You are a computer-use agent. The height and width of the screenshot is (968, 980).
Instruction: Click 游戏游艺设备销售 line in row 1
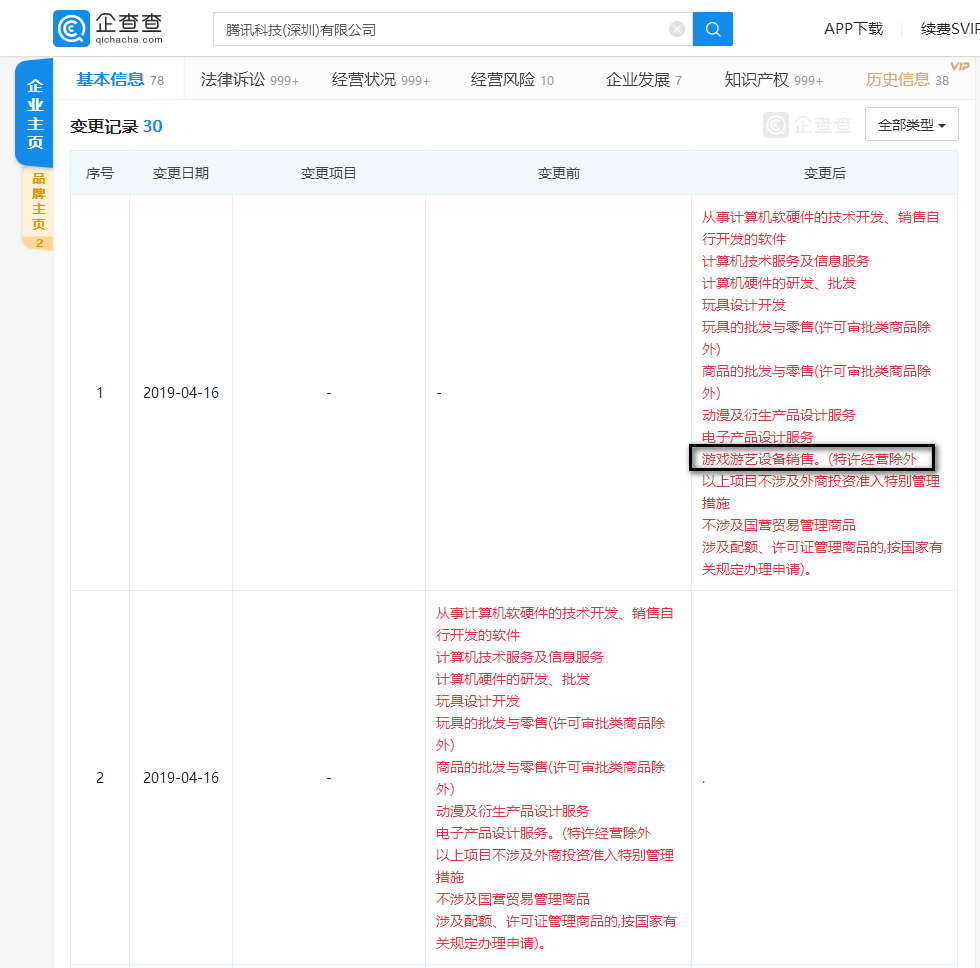809,459
